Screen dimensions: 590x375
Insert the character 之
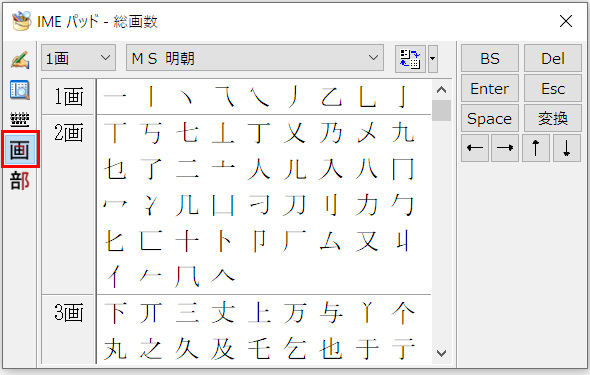(x=151, y=349)
